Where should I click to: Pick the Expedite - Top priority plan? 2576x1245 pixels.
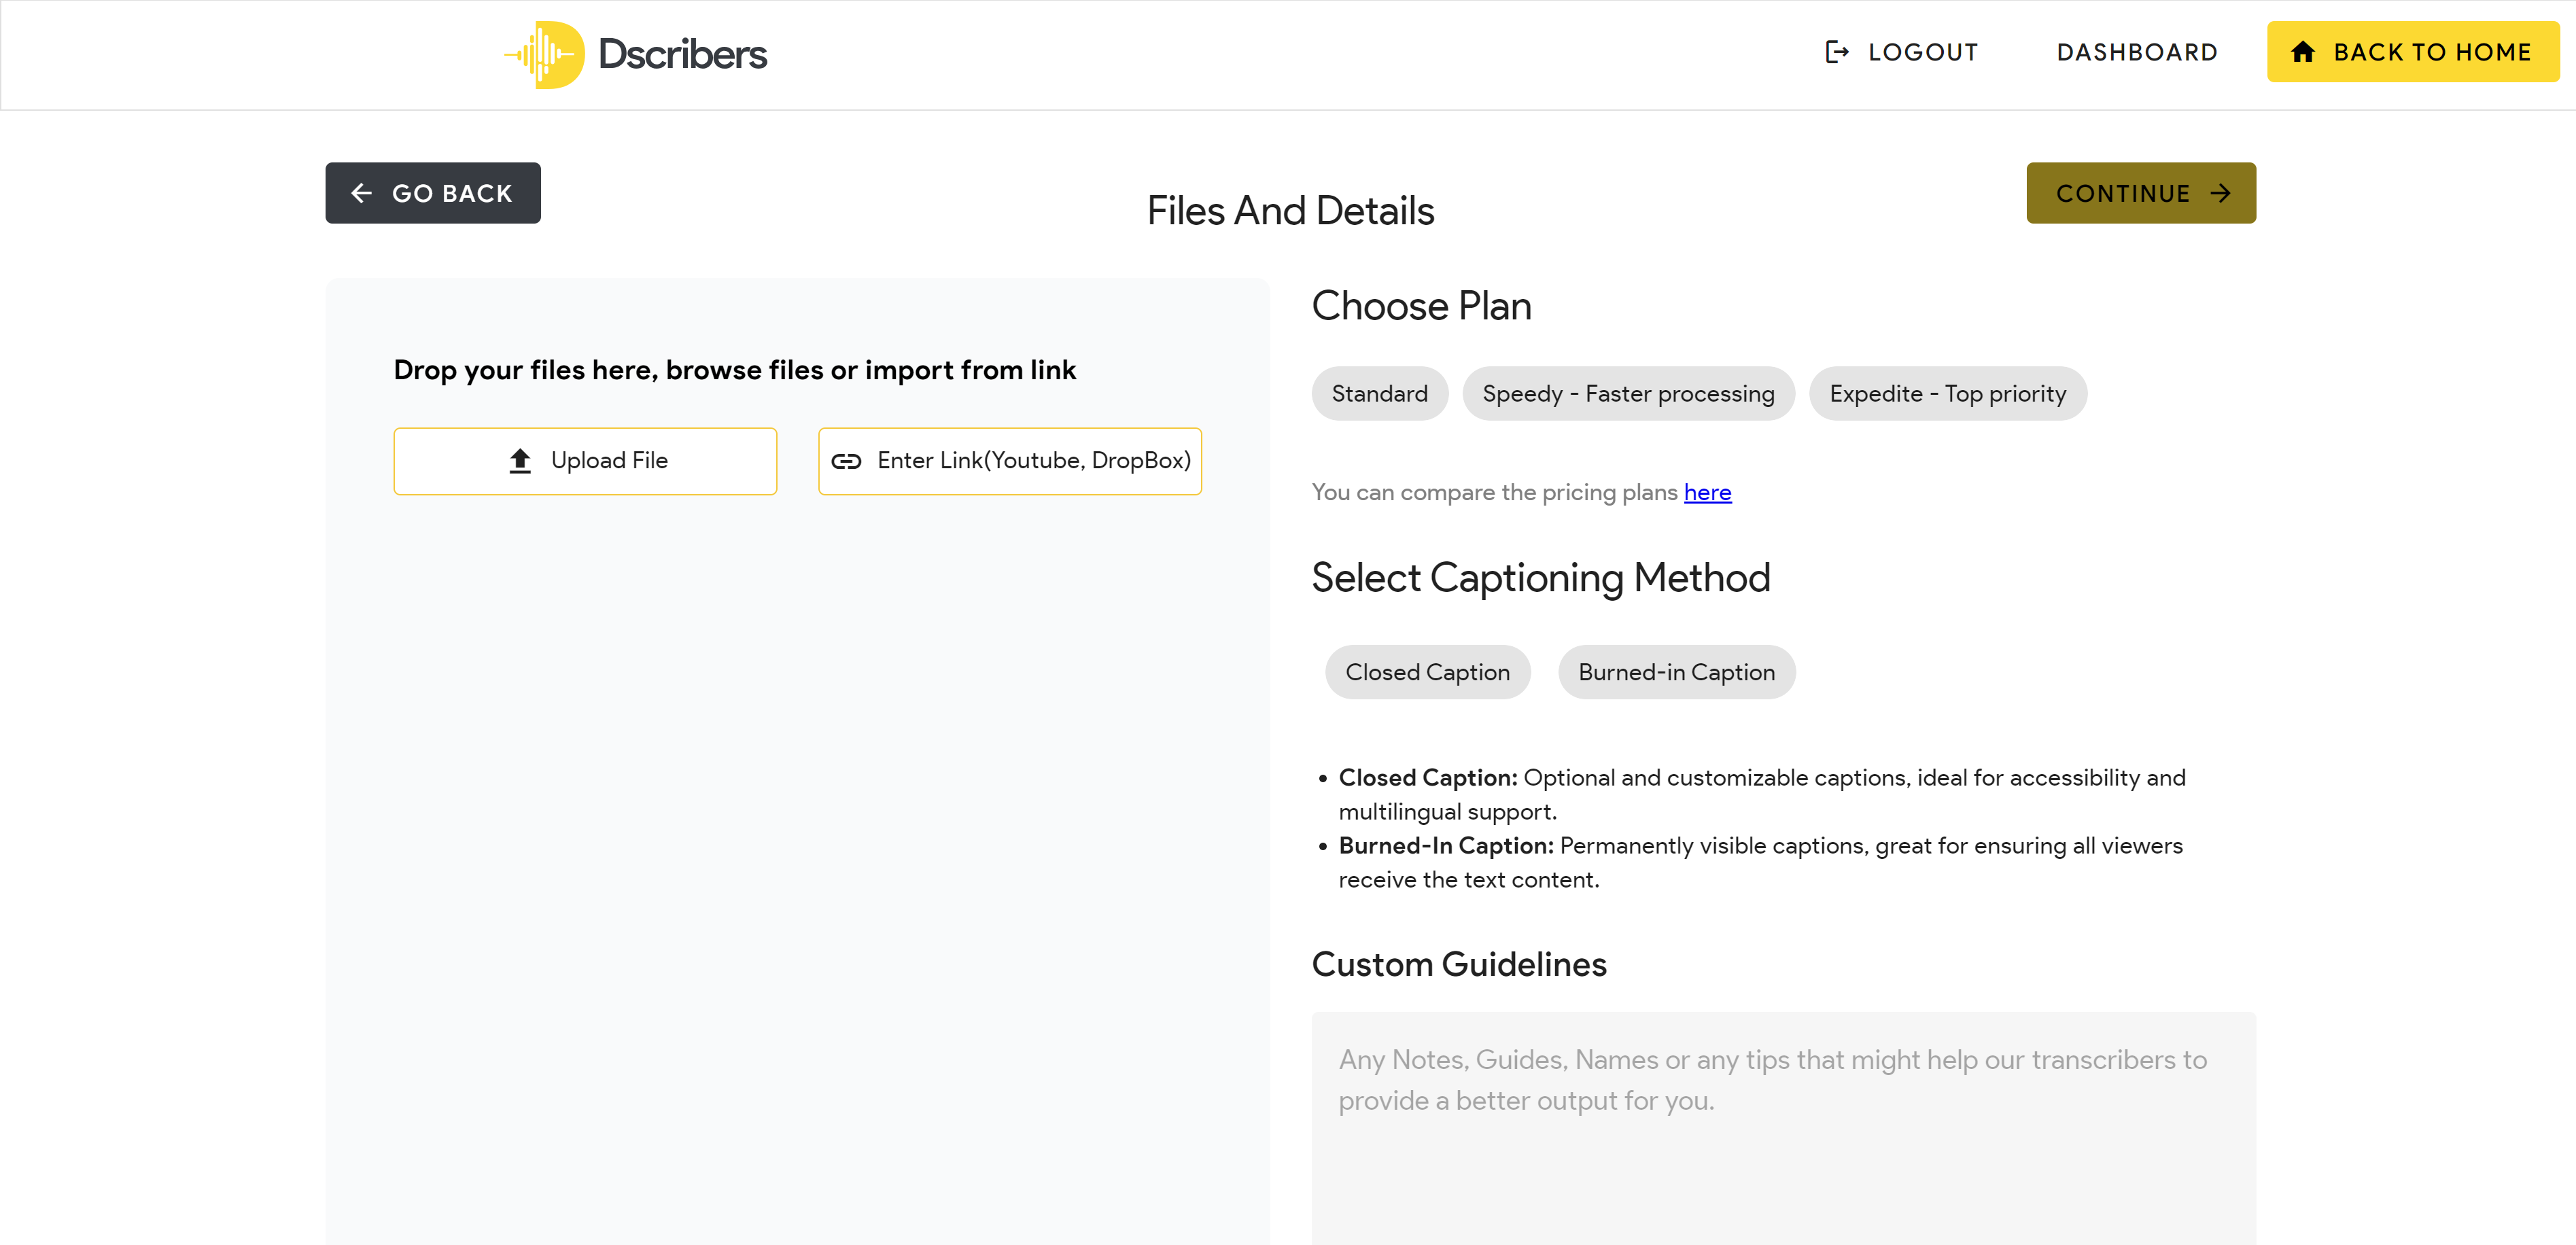tap(1946, 393)
